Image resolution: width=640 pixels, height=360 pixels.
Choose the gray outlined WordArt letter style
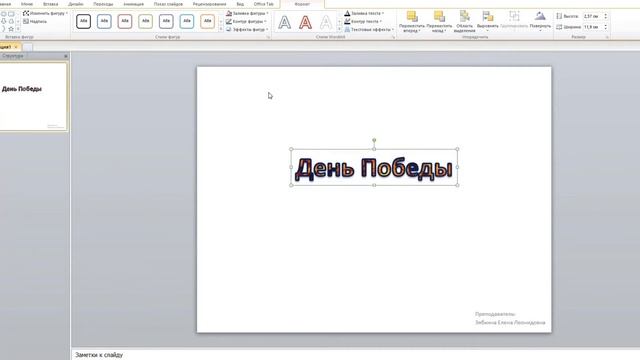coord(284,22)
